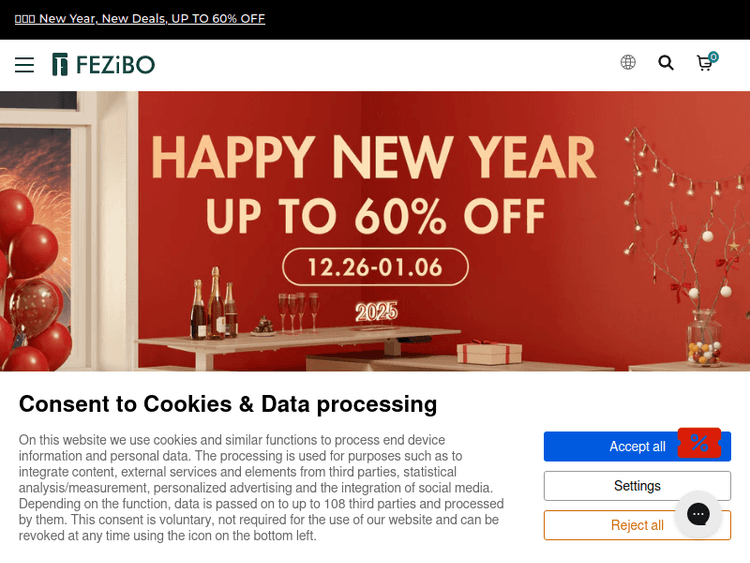
Task: Open the New Year, New Deals promo link
Action: [140, 18]
